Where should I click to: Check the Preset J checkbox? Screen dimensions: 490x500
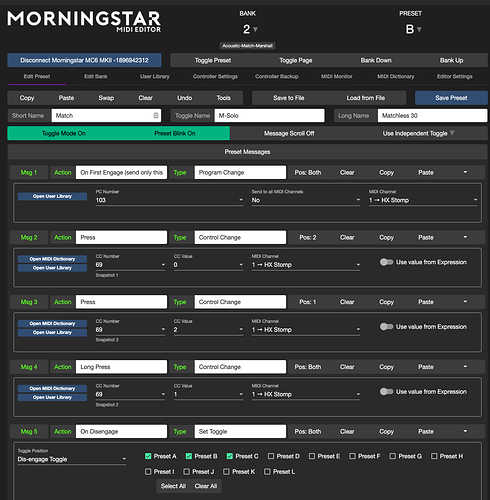click(187, 472)
